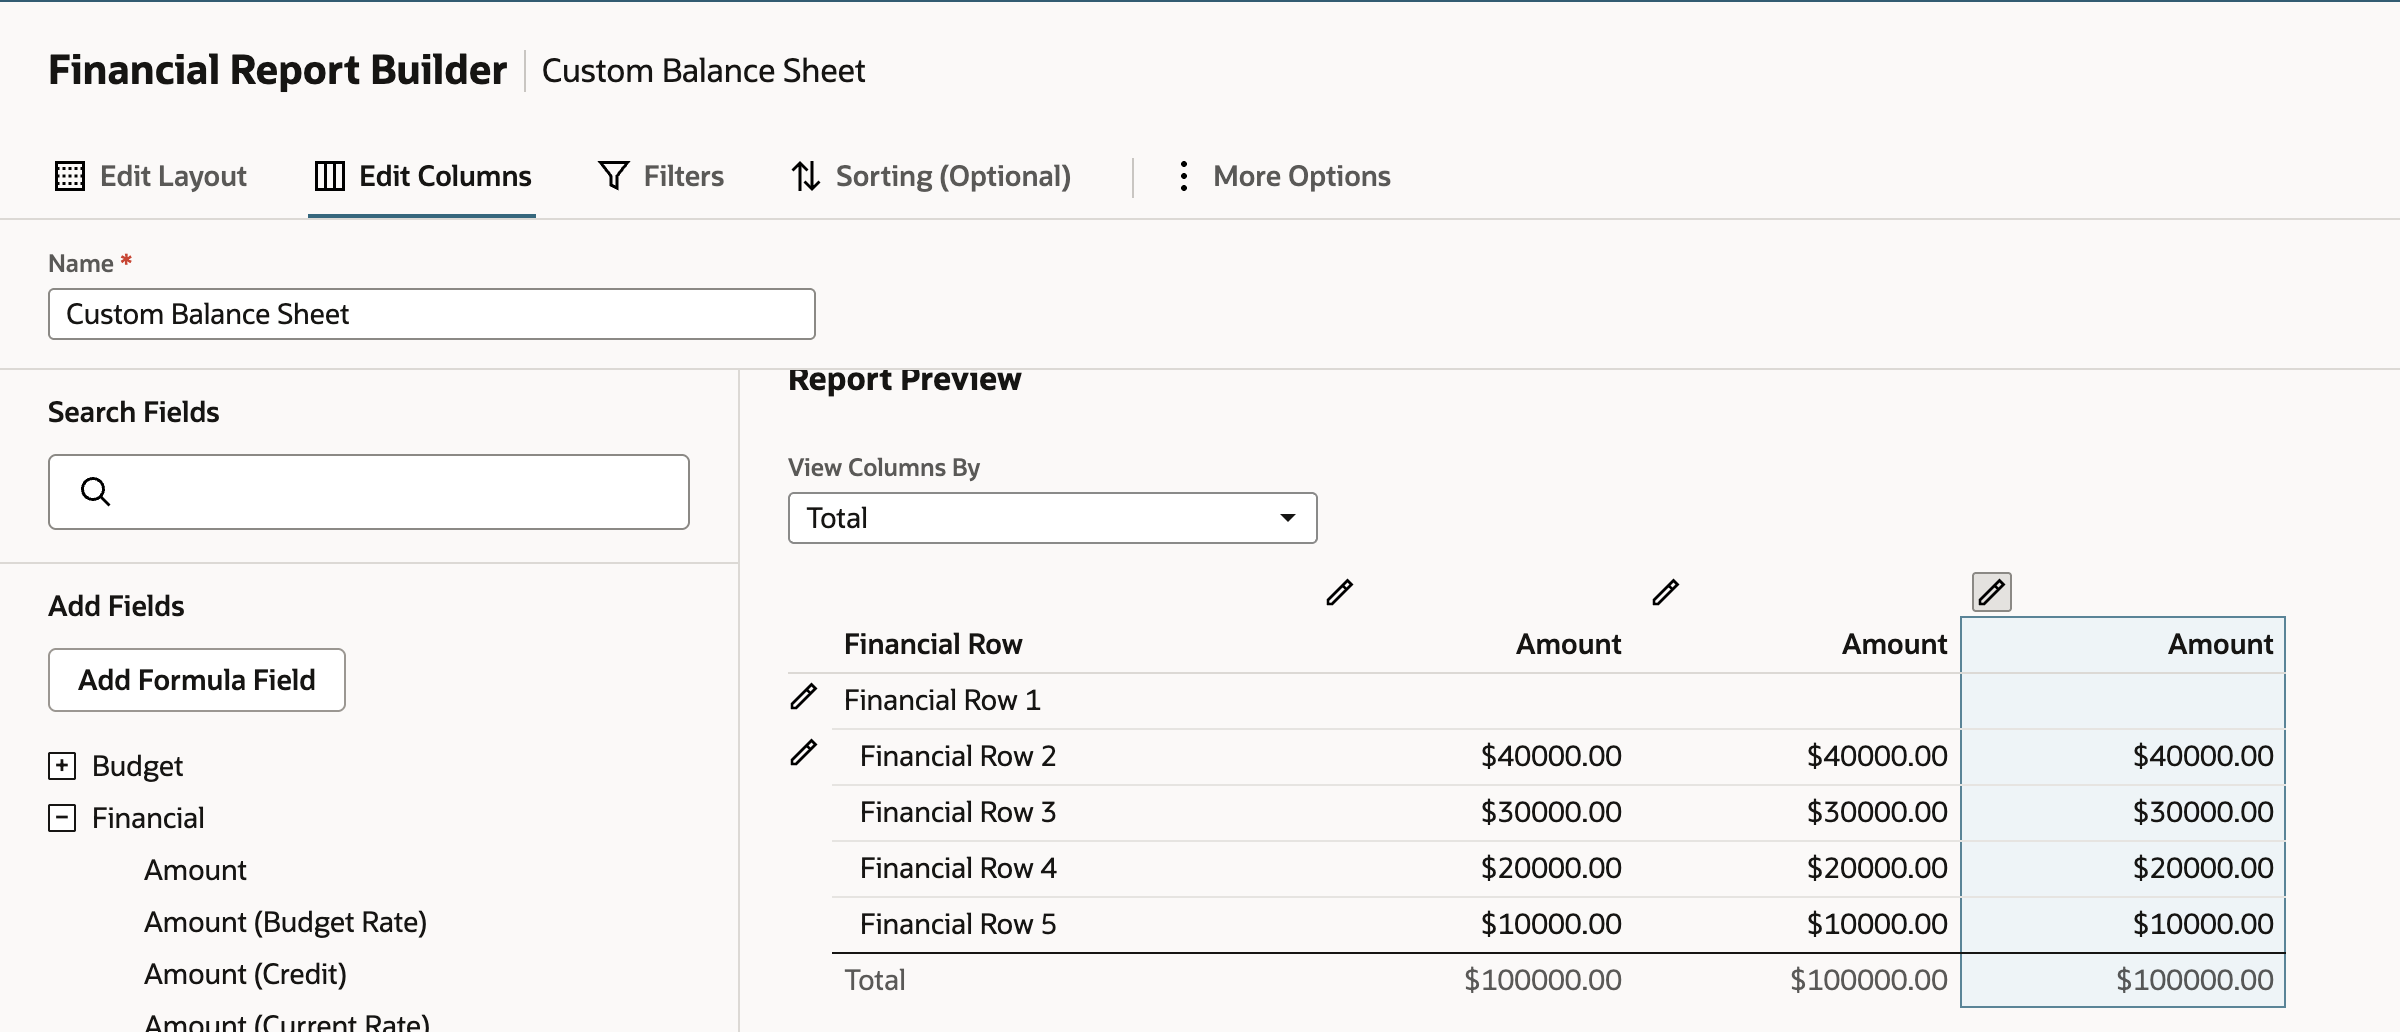Click the Custom Balance Sheet title text
The width and height of the screenshot is (2400, 1032).
click(x=703, y=71)
